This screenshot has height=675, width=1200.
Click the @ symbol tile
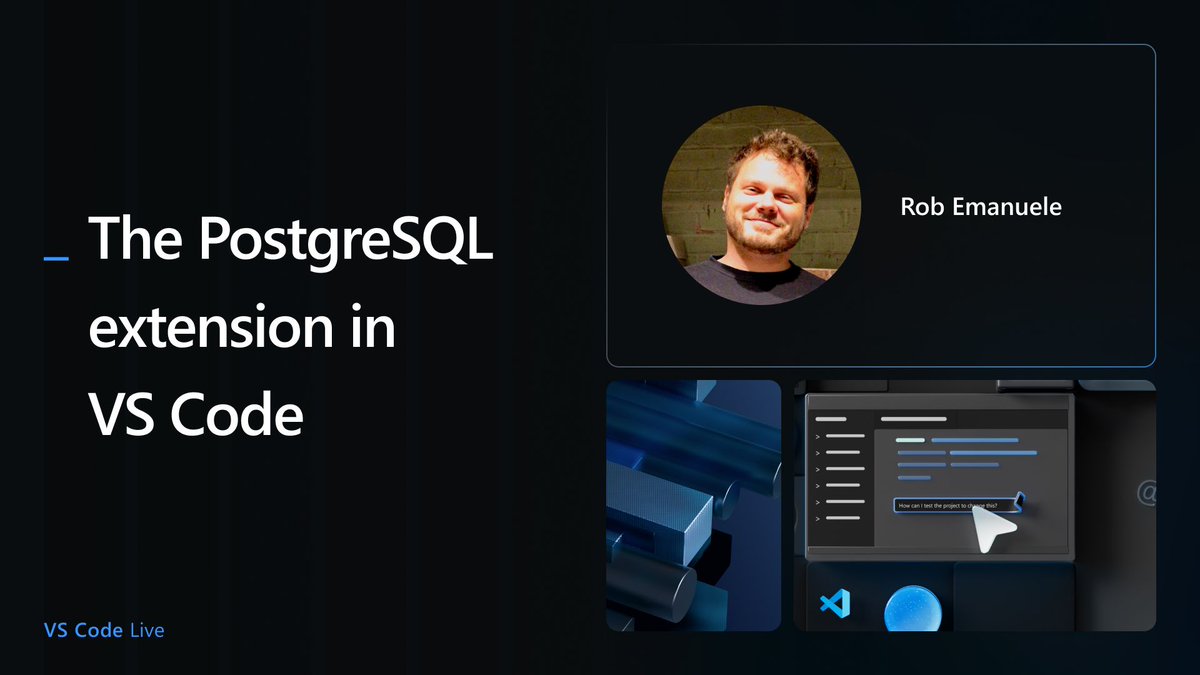[1147, 493]
